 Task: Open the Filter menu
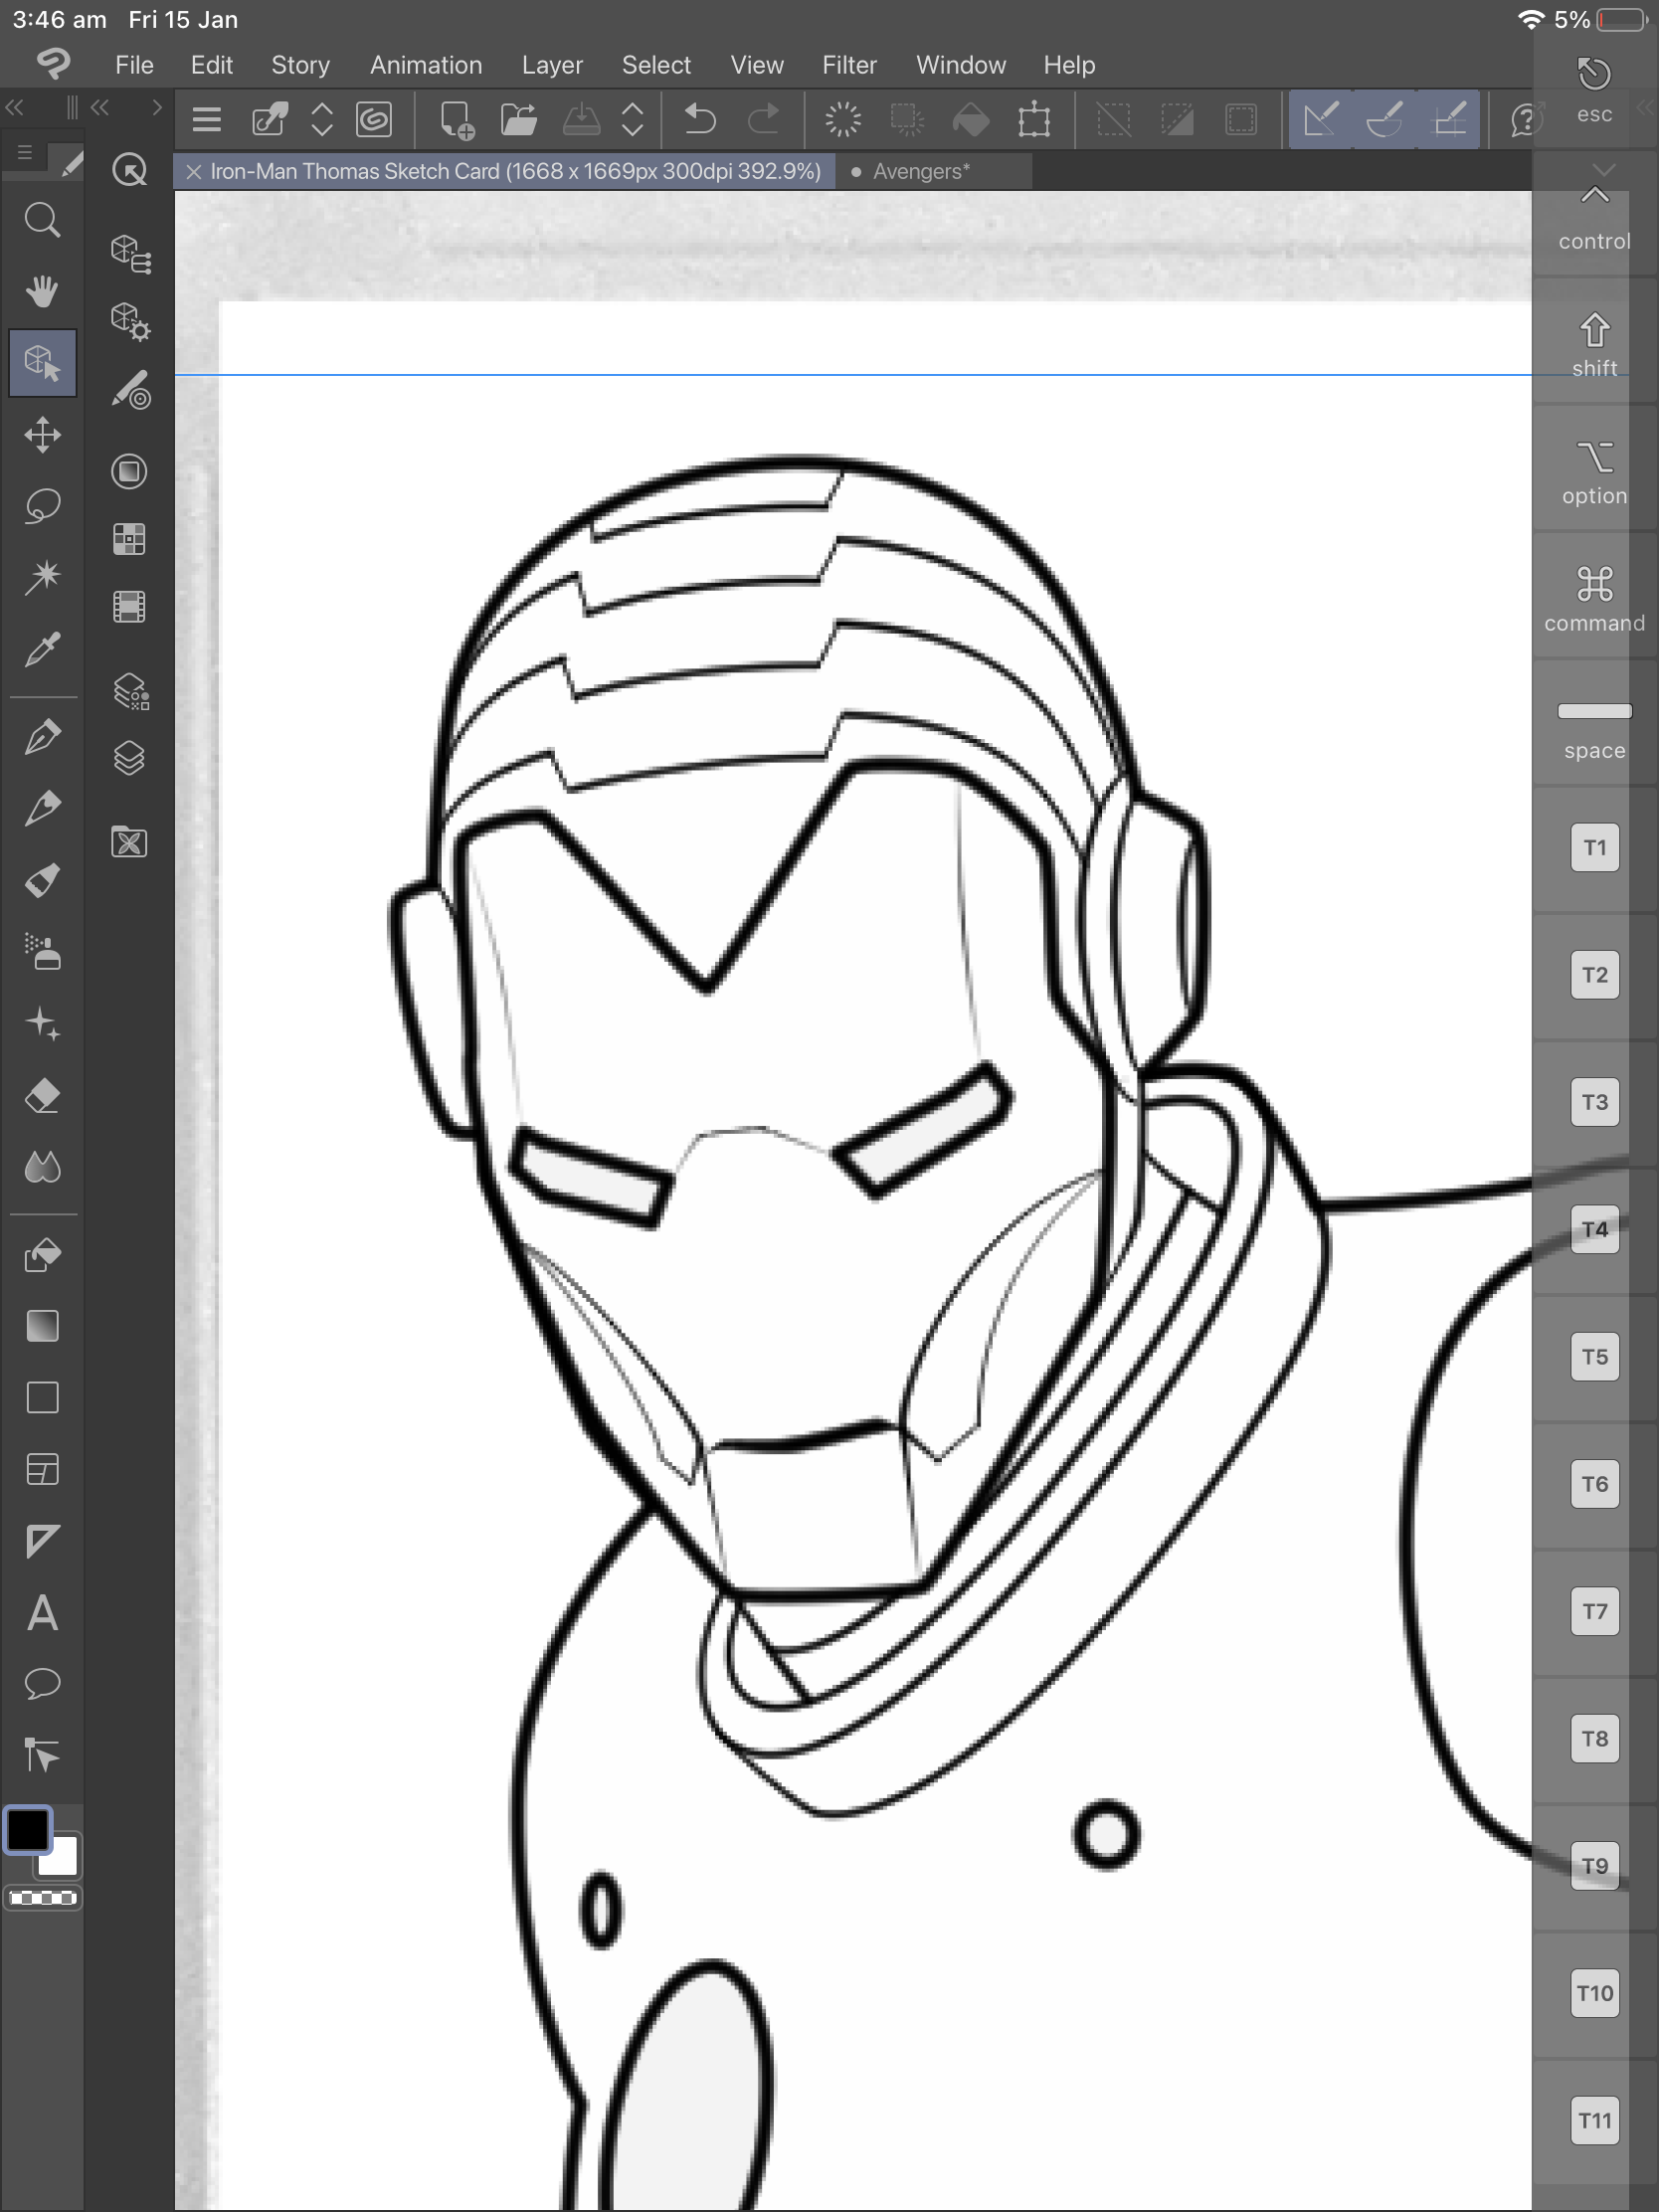[849, 65]
